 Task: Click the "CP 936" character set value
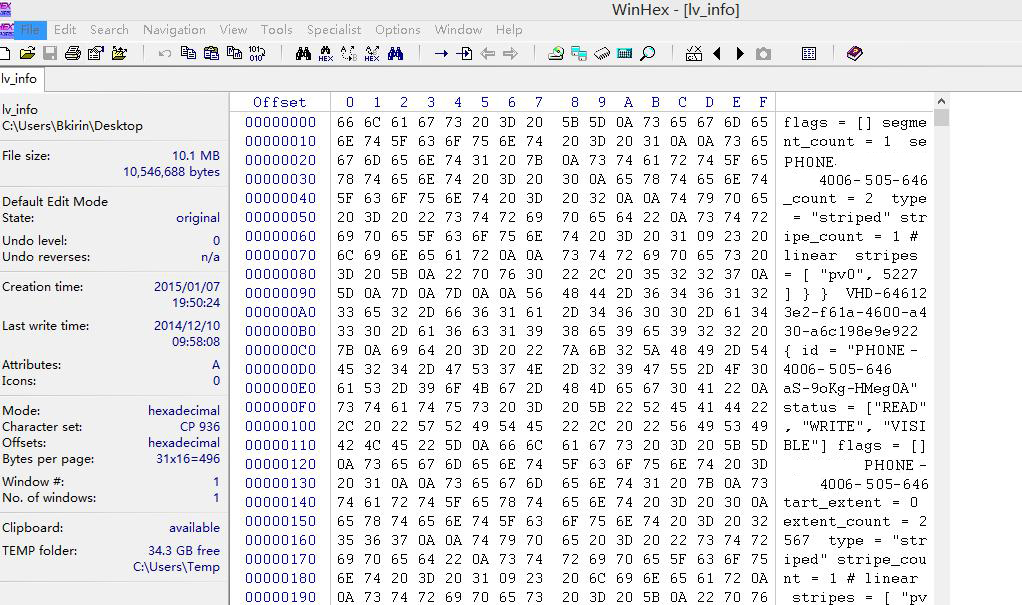pyautogui.click(x=199, y=427)
